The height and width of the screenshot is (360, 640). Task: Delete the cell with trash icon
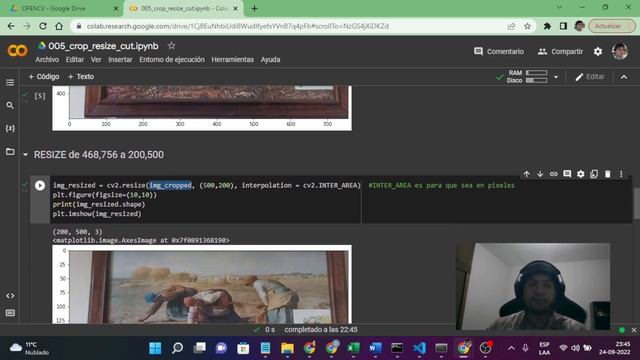[x=607, y=174]
